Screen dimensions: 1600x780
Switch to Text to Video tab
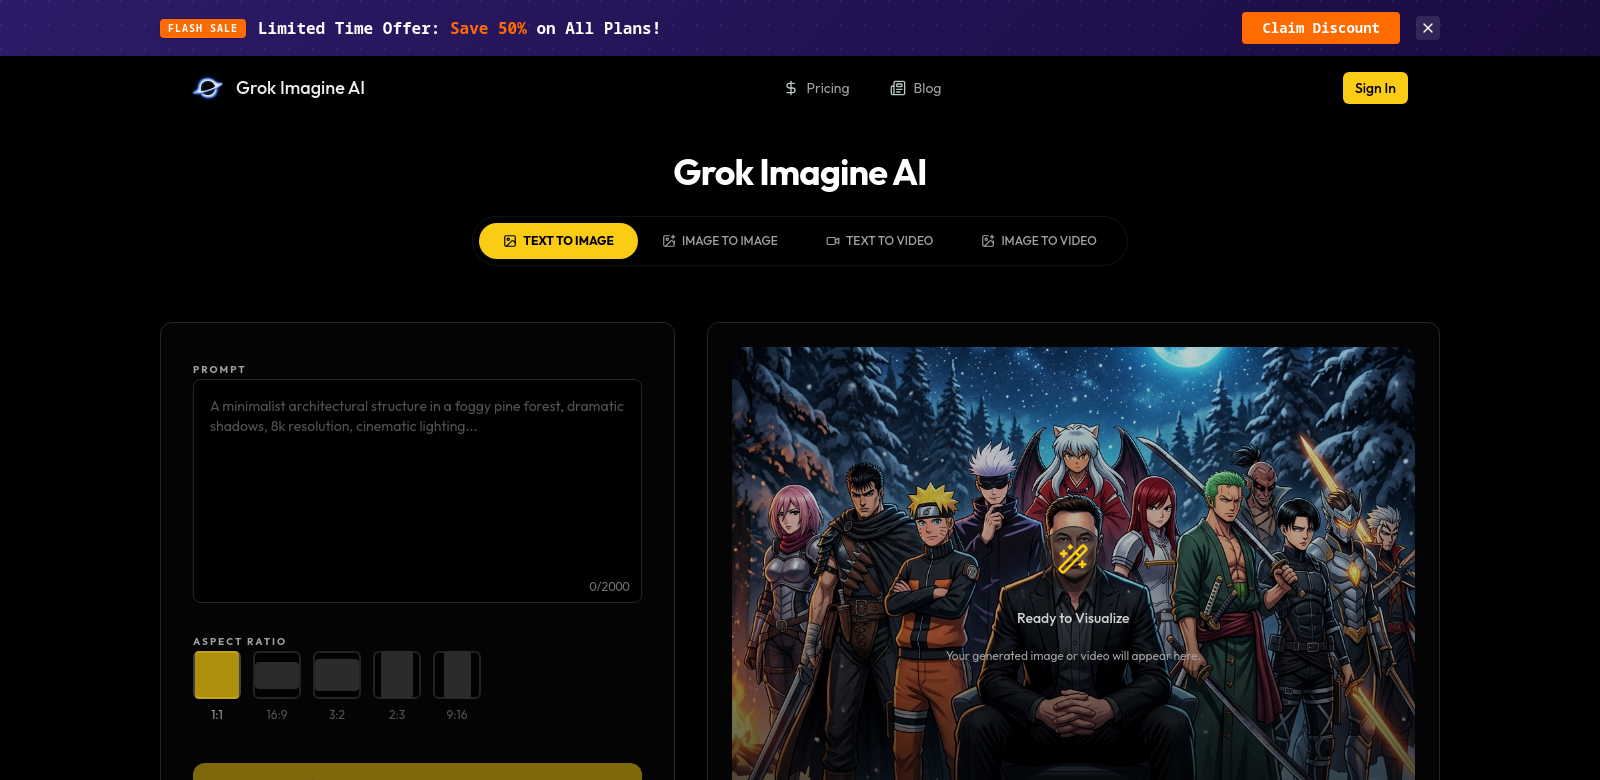(x=880, y=241)
